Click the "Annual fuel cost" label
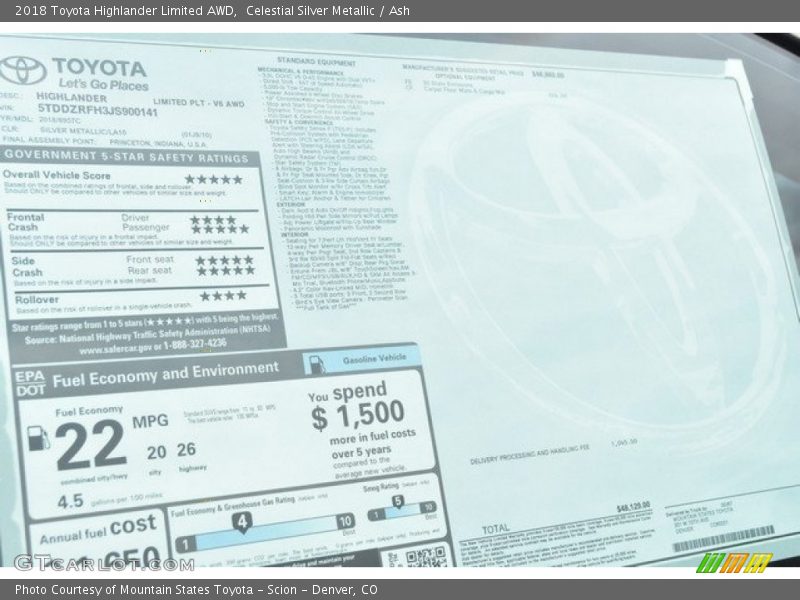The height and width of the screenshot is (600, 800). [98, 529]
